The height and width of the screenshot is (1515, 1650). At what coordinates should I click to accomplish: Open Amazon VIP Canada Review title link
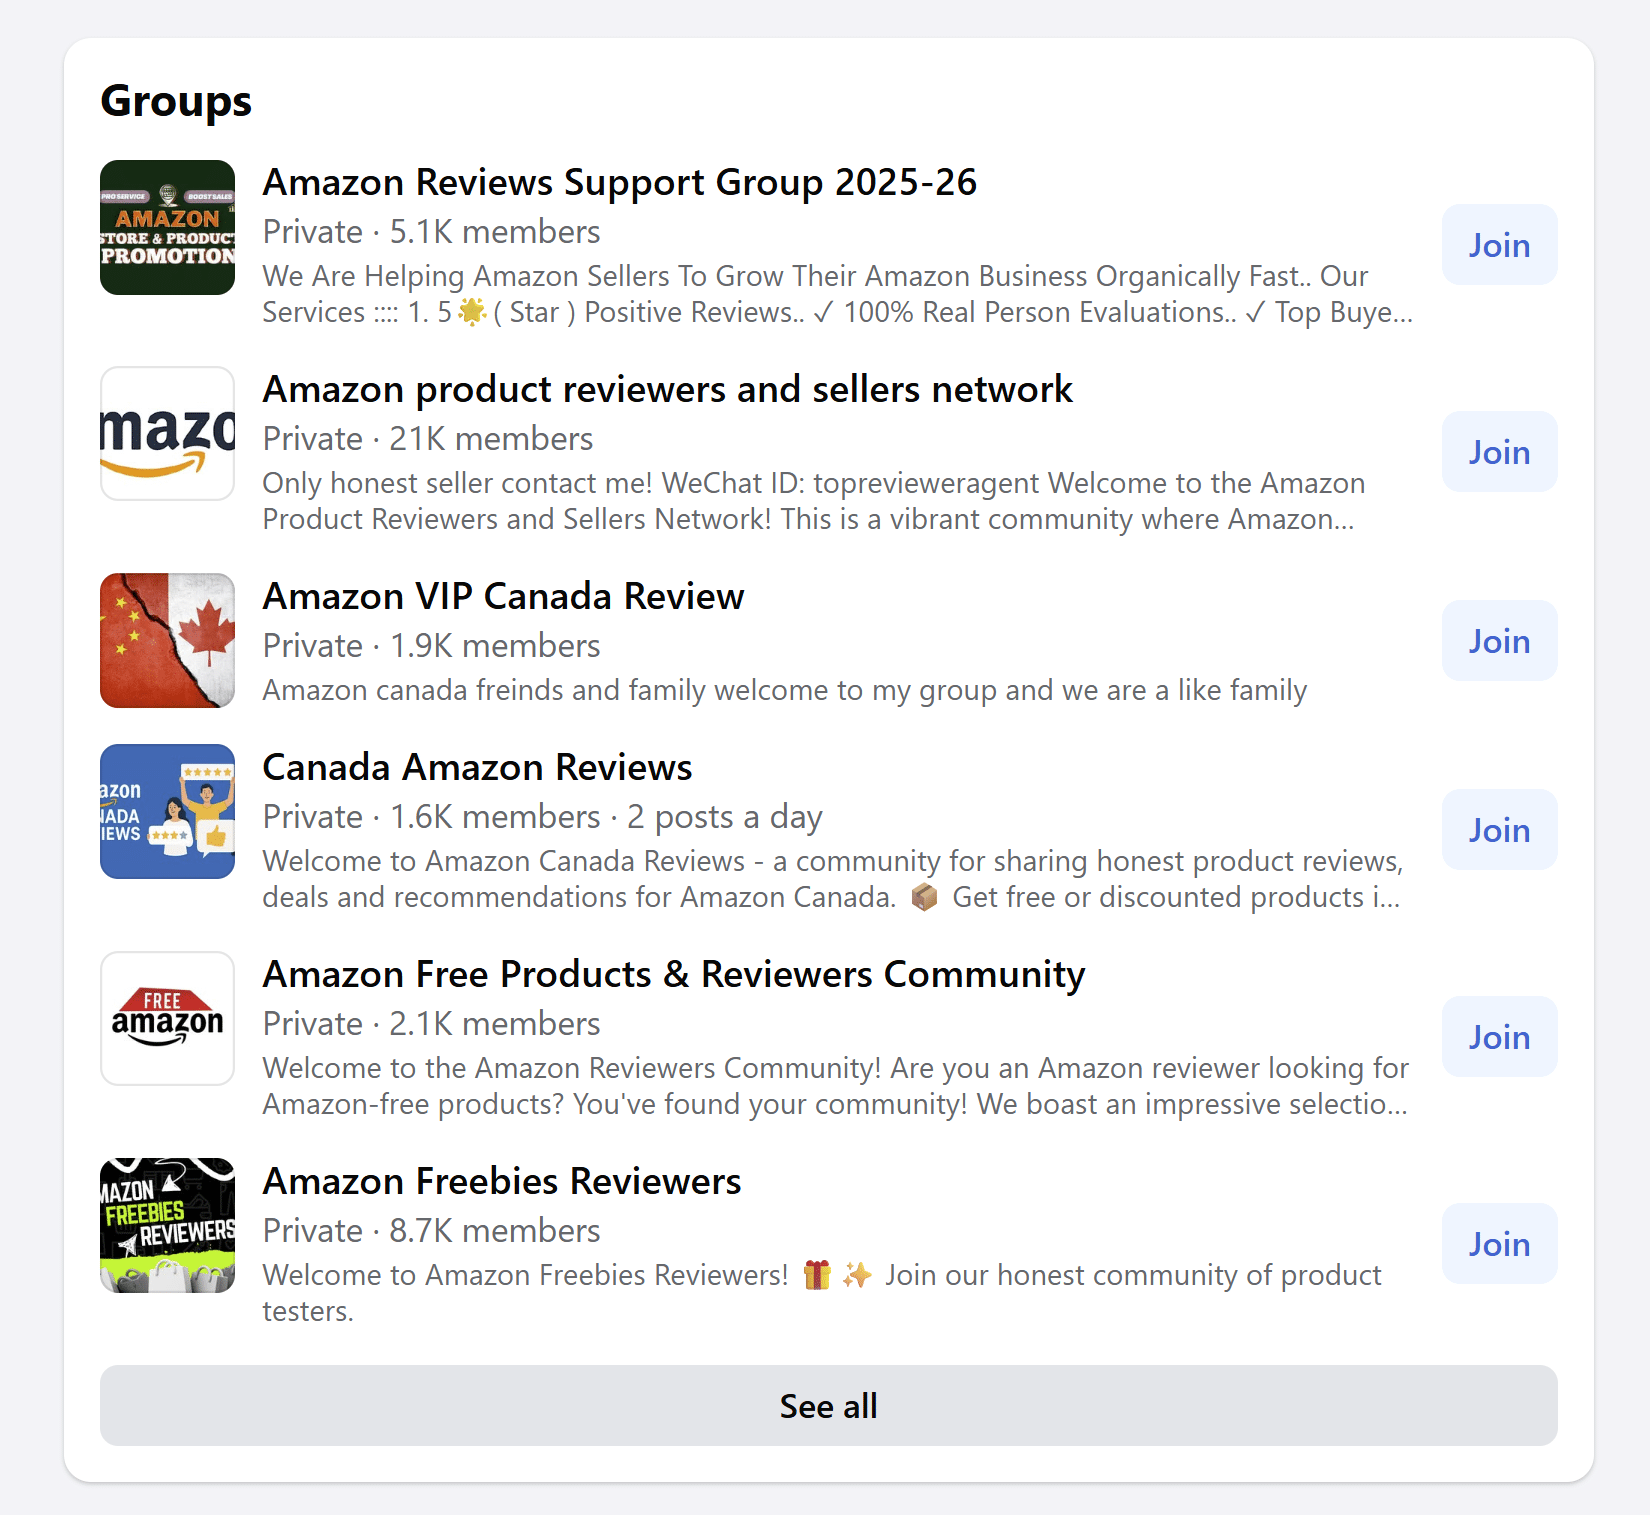503,597
